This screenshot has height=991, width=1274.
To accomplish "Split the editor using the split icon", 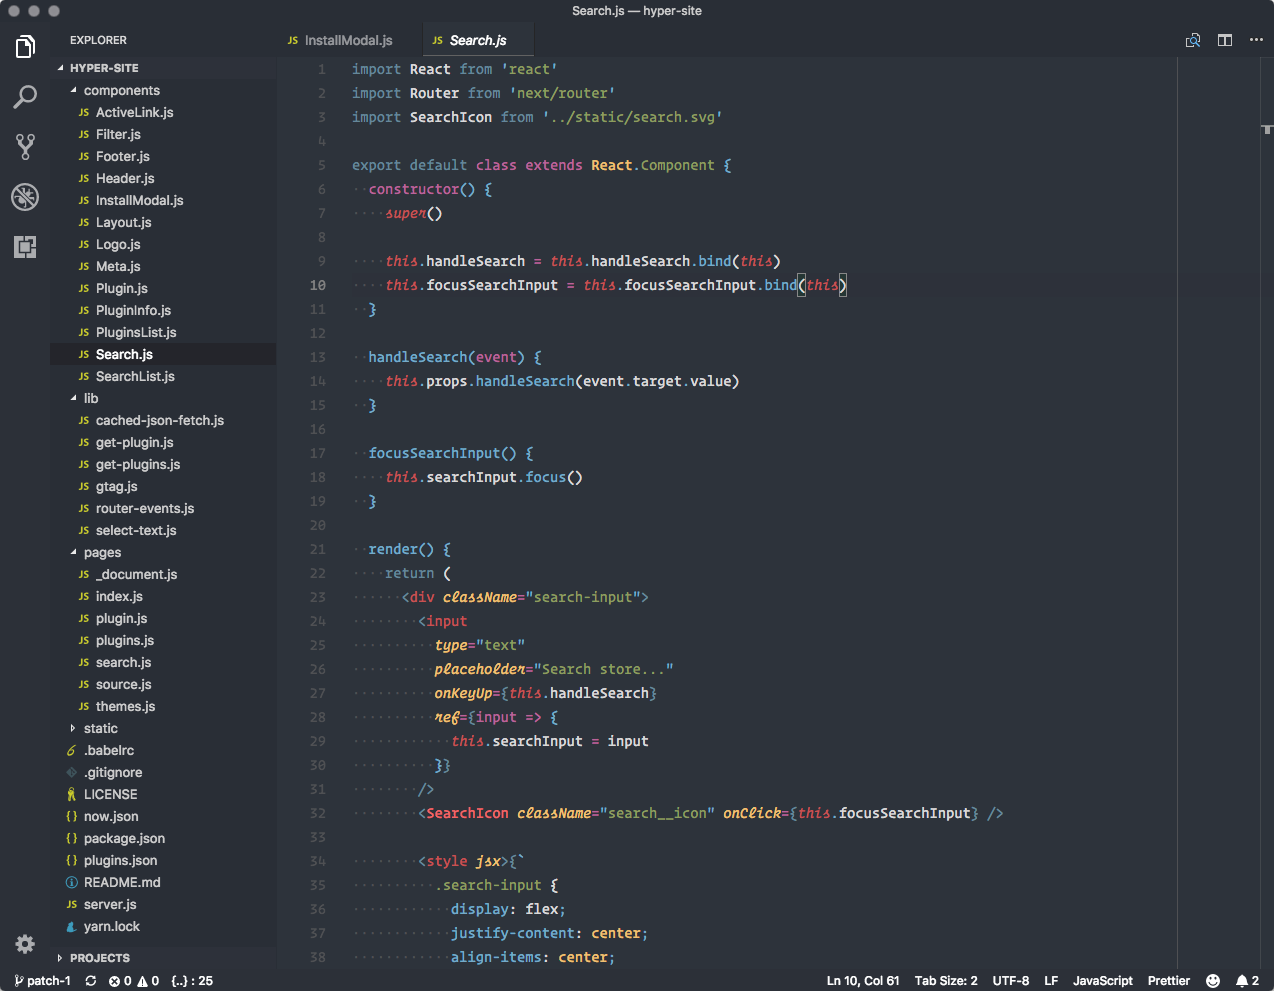I will 1224,40.
